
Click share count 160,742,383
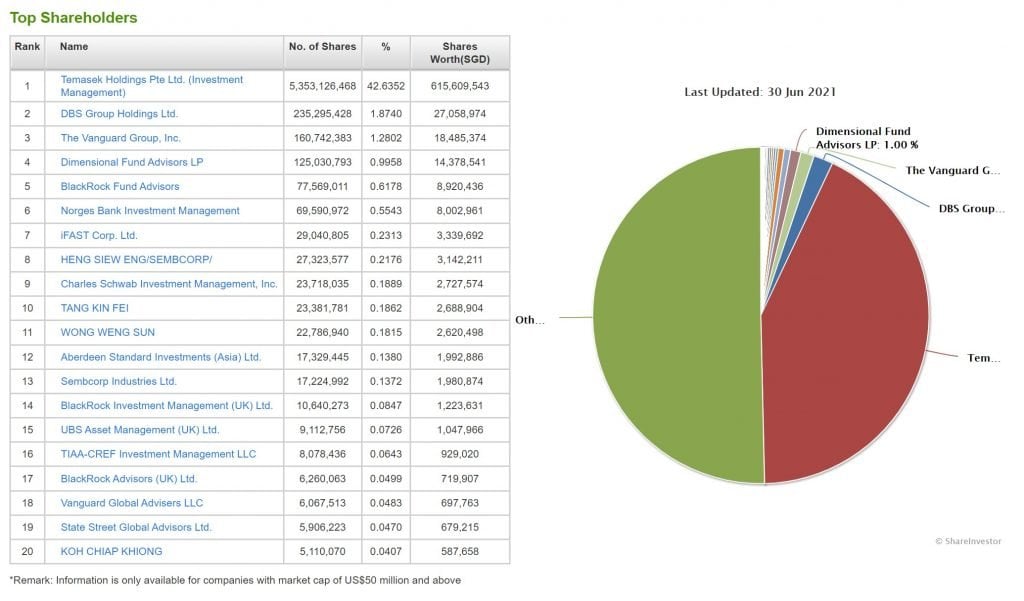coord(323,138)
